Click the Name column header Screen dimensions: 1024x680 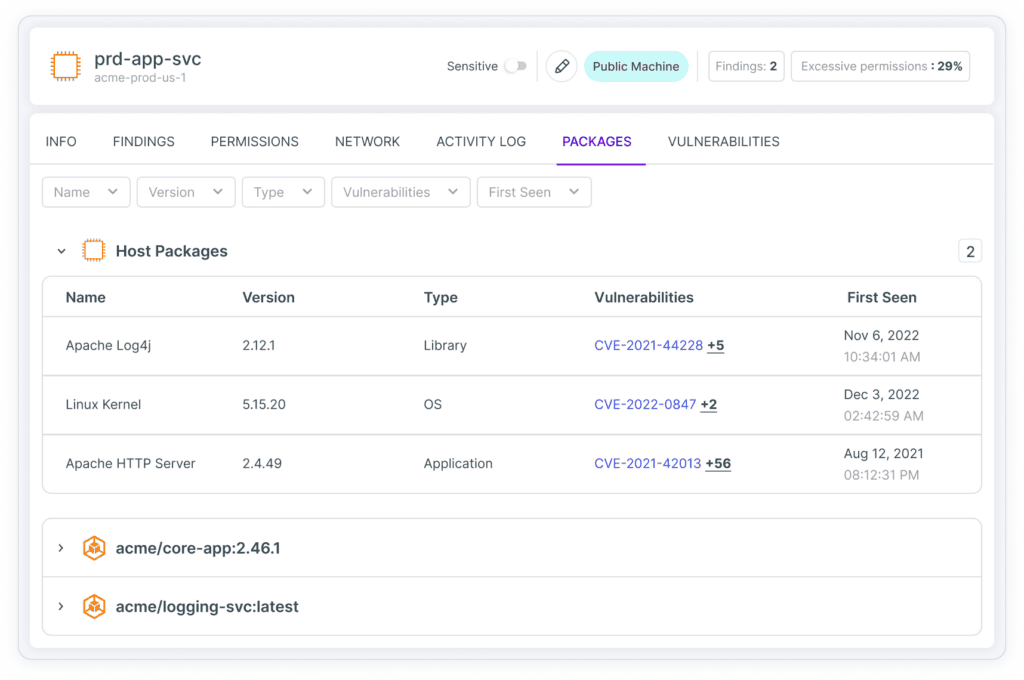tap(86, 297)
